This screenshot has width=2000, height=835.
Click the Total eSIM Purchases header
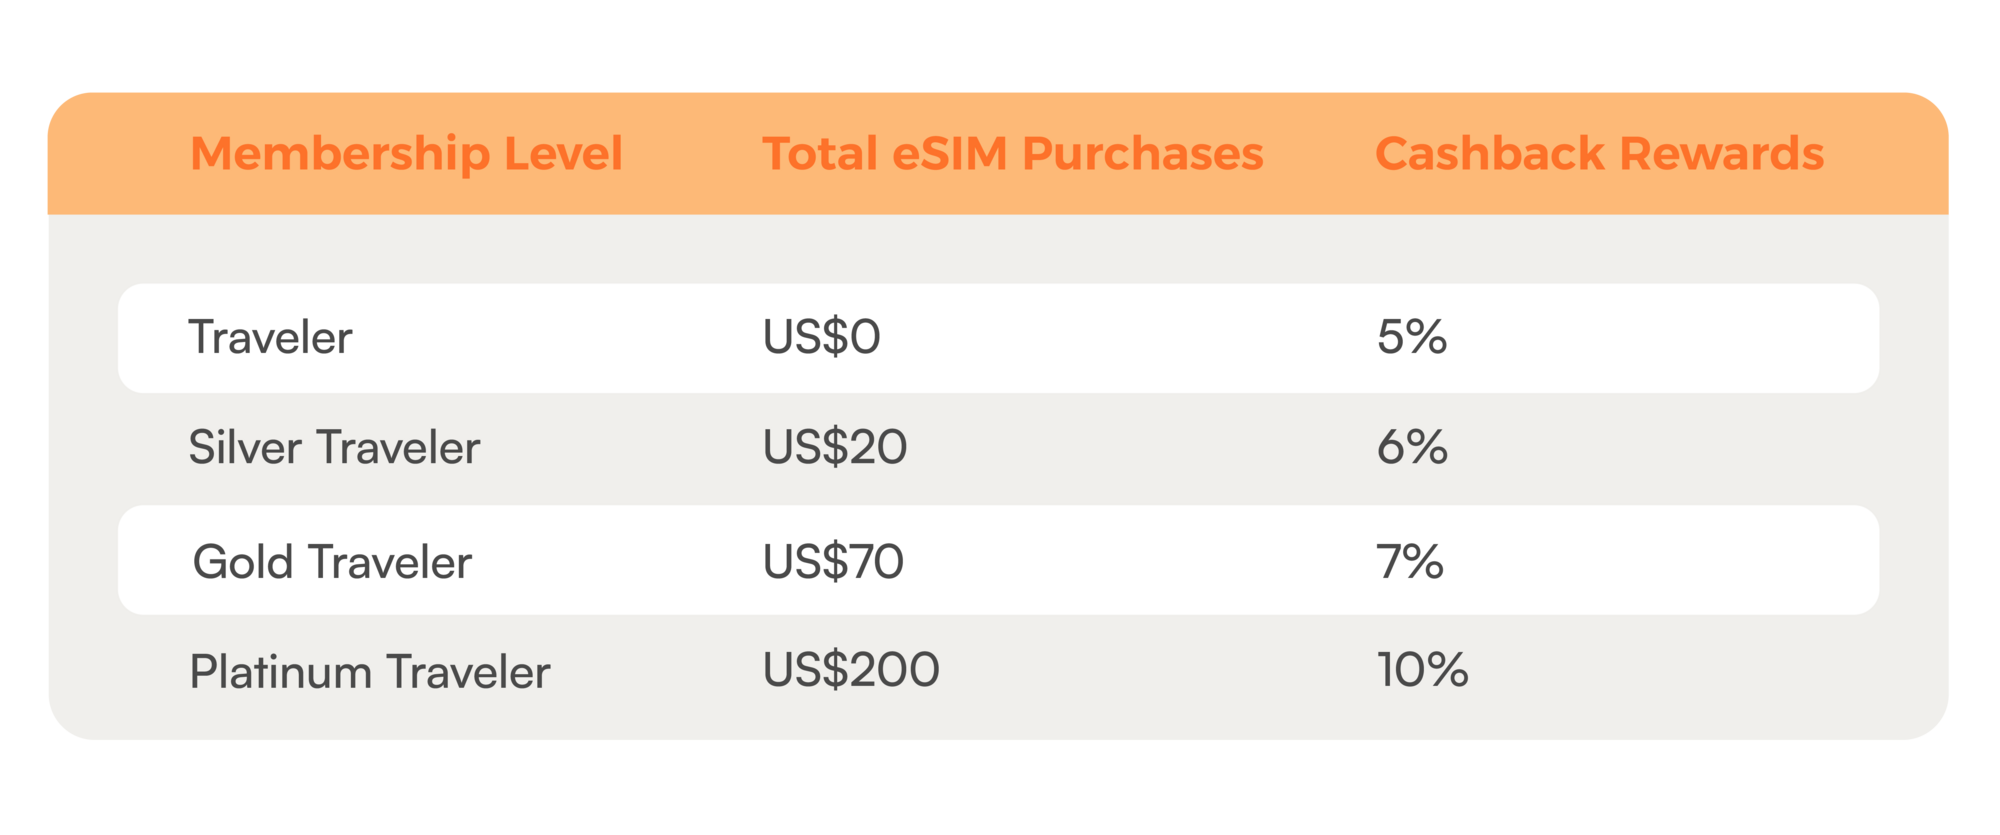coord(1012,154)
